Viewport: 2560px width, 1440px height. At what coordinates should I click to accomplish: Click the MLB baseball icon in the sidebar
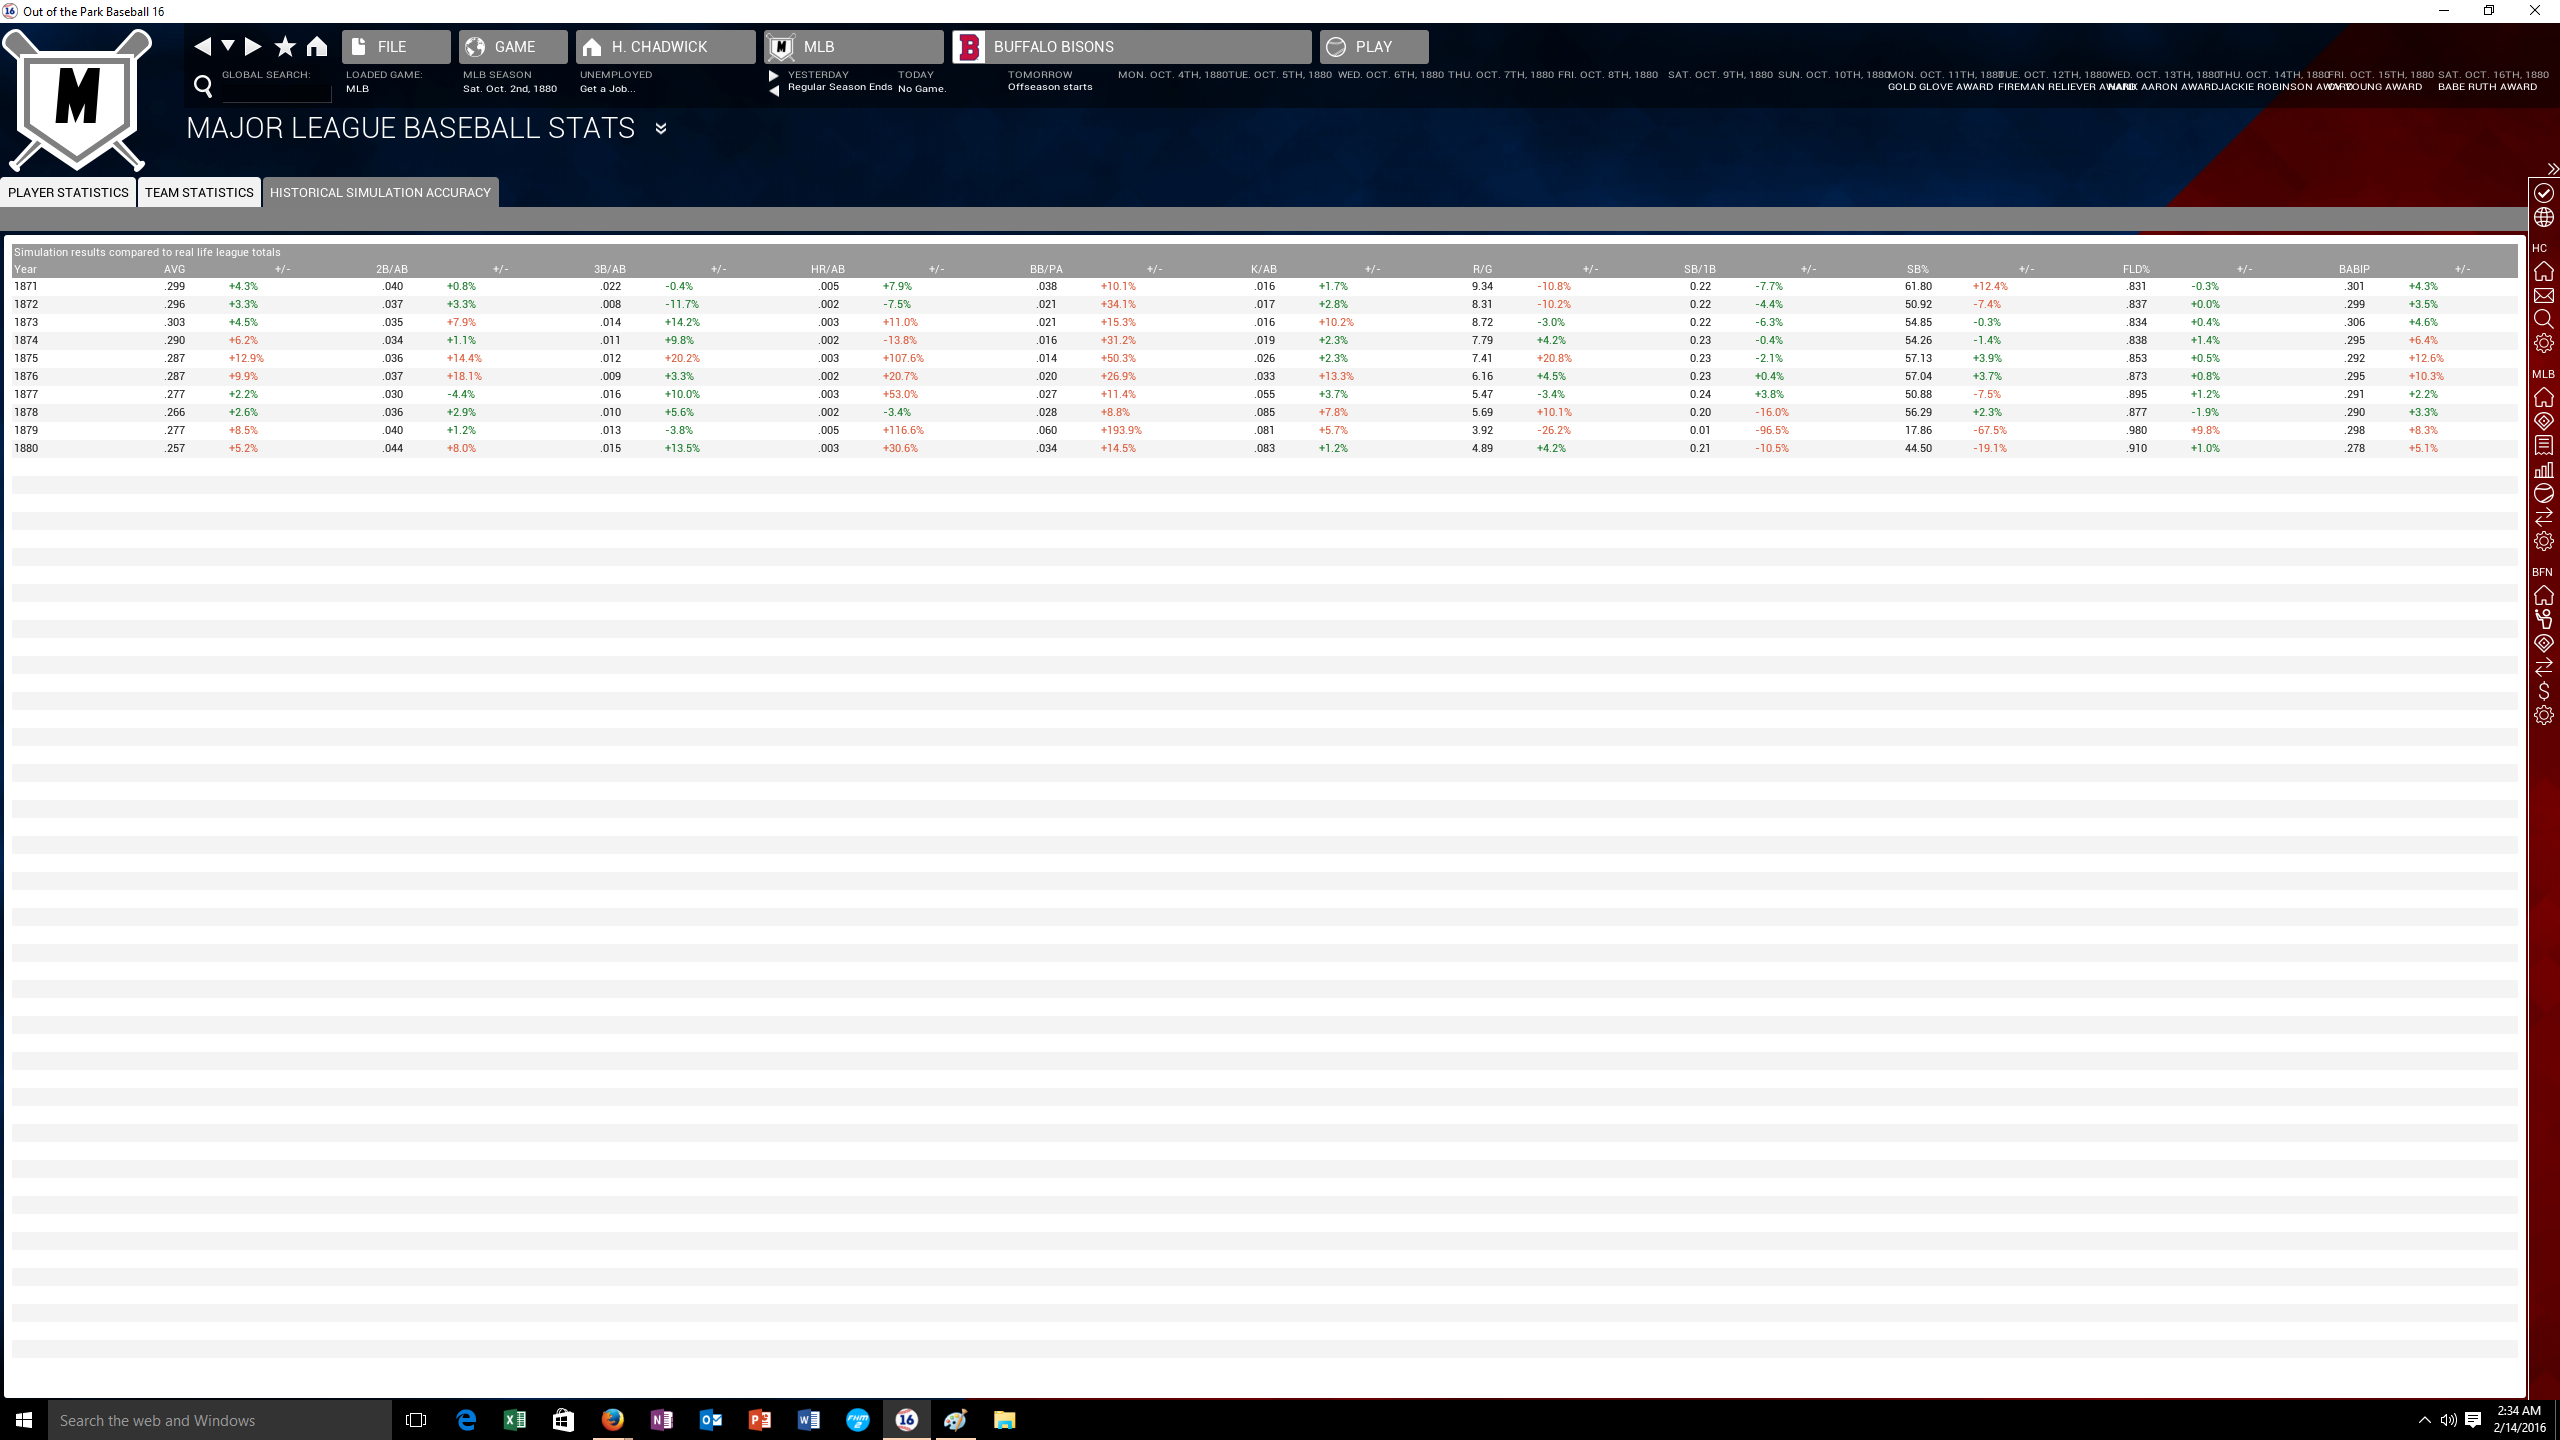tap(2543, 493)
